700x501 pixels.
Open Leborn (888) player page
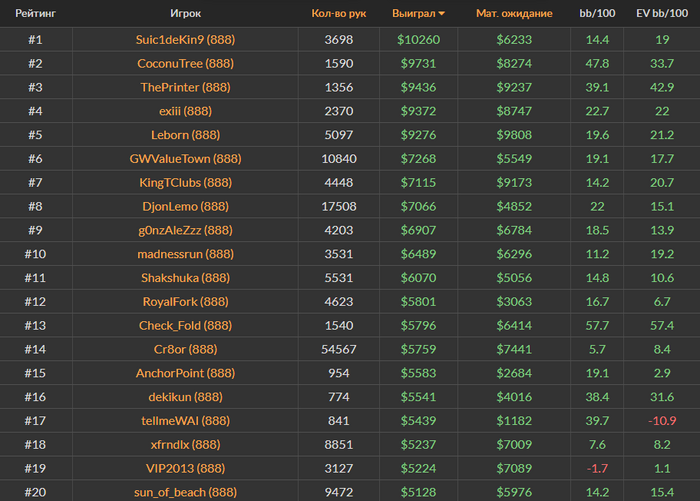pos(185,135)
